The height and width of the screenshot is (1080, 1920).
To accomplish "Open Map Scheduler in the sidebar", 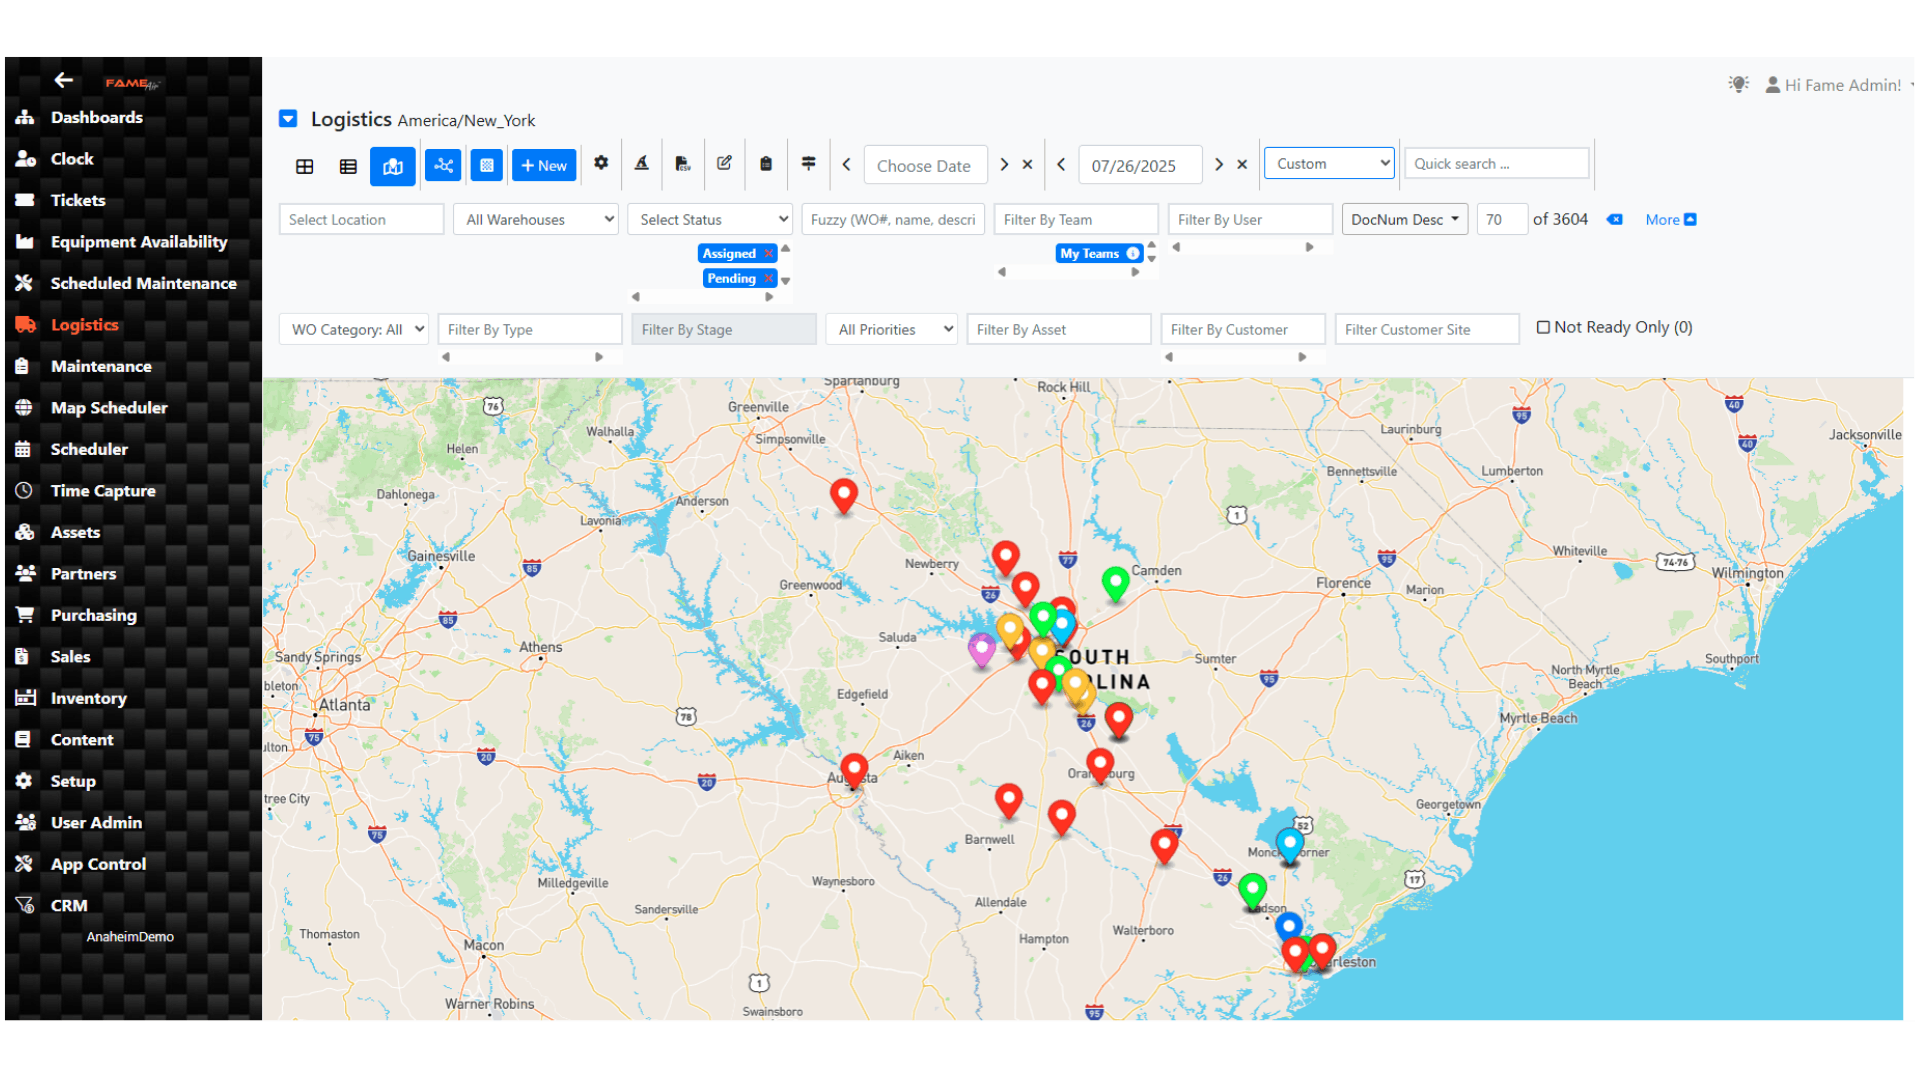I will [x=109, y=408].
